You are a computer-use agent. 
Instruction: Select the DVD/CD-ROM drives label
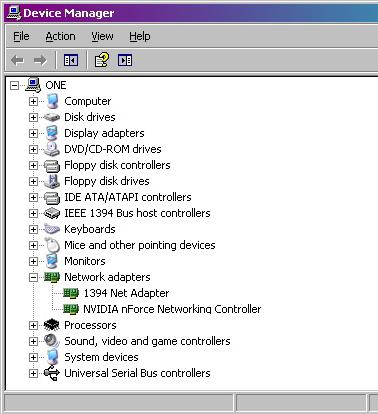(x=113, y=149)
